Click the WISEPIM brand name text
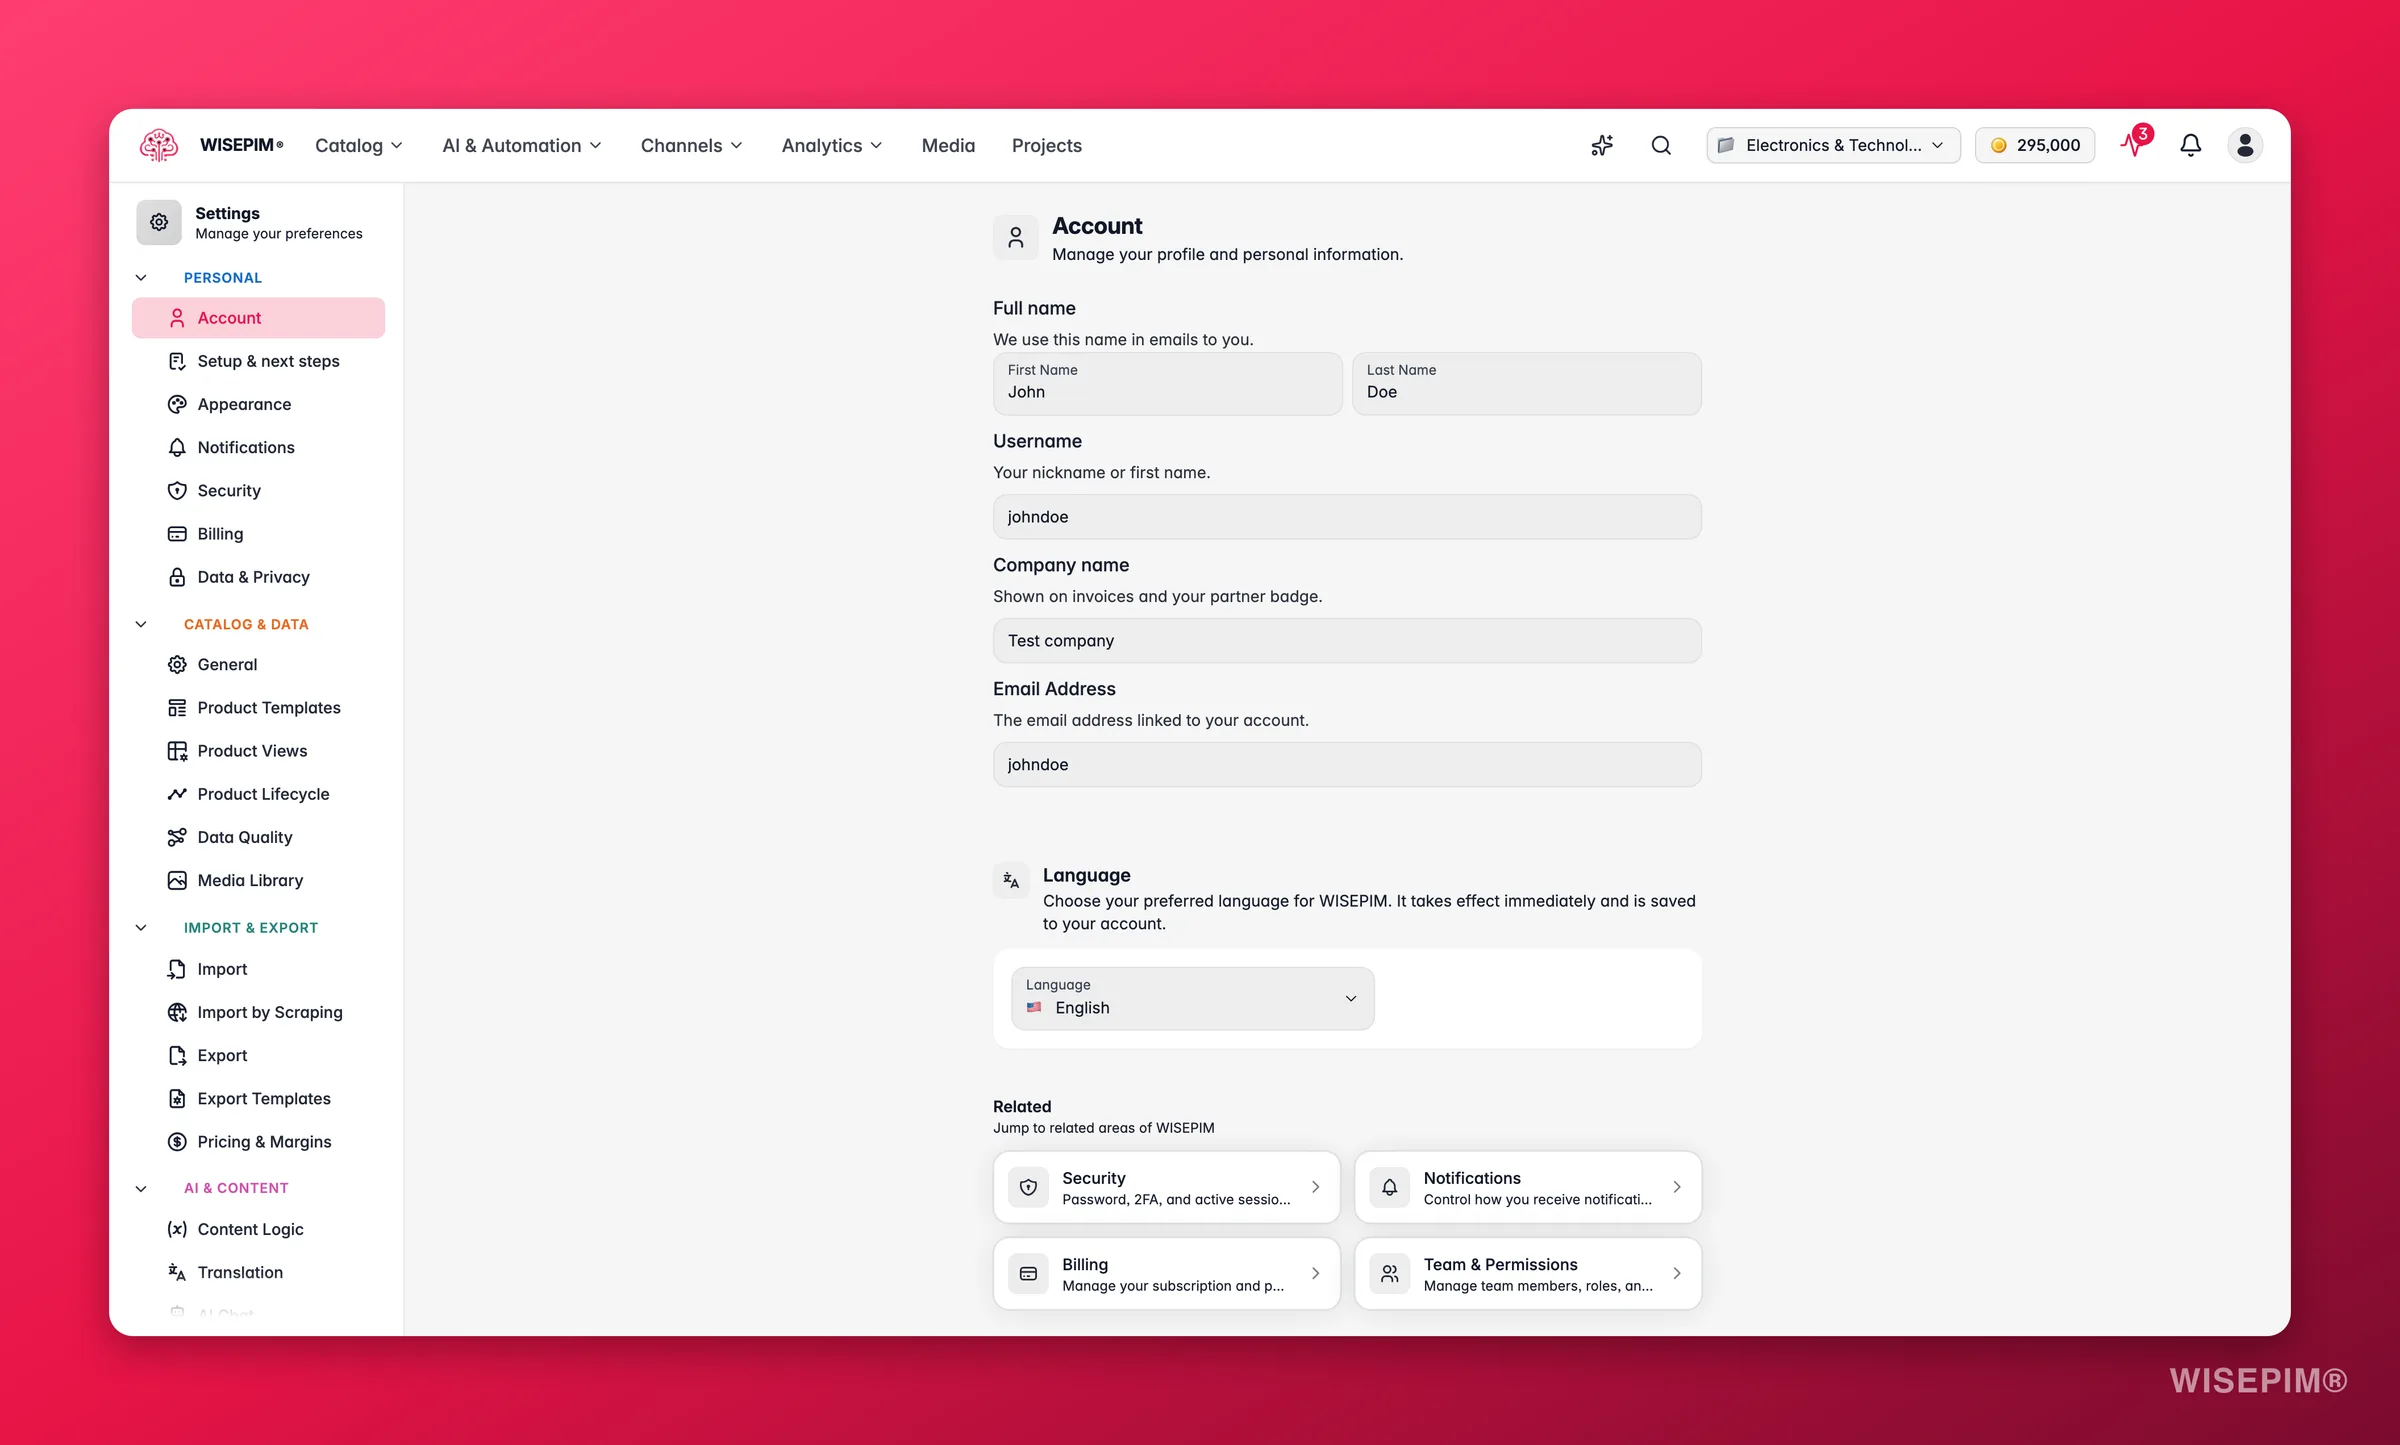This screenshot has height=1445, width=2400. [x=241, y=145]
